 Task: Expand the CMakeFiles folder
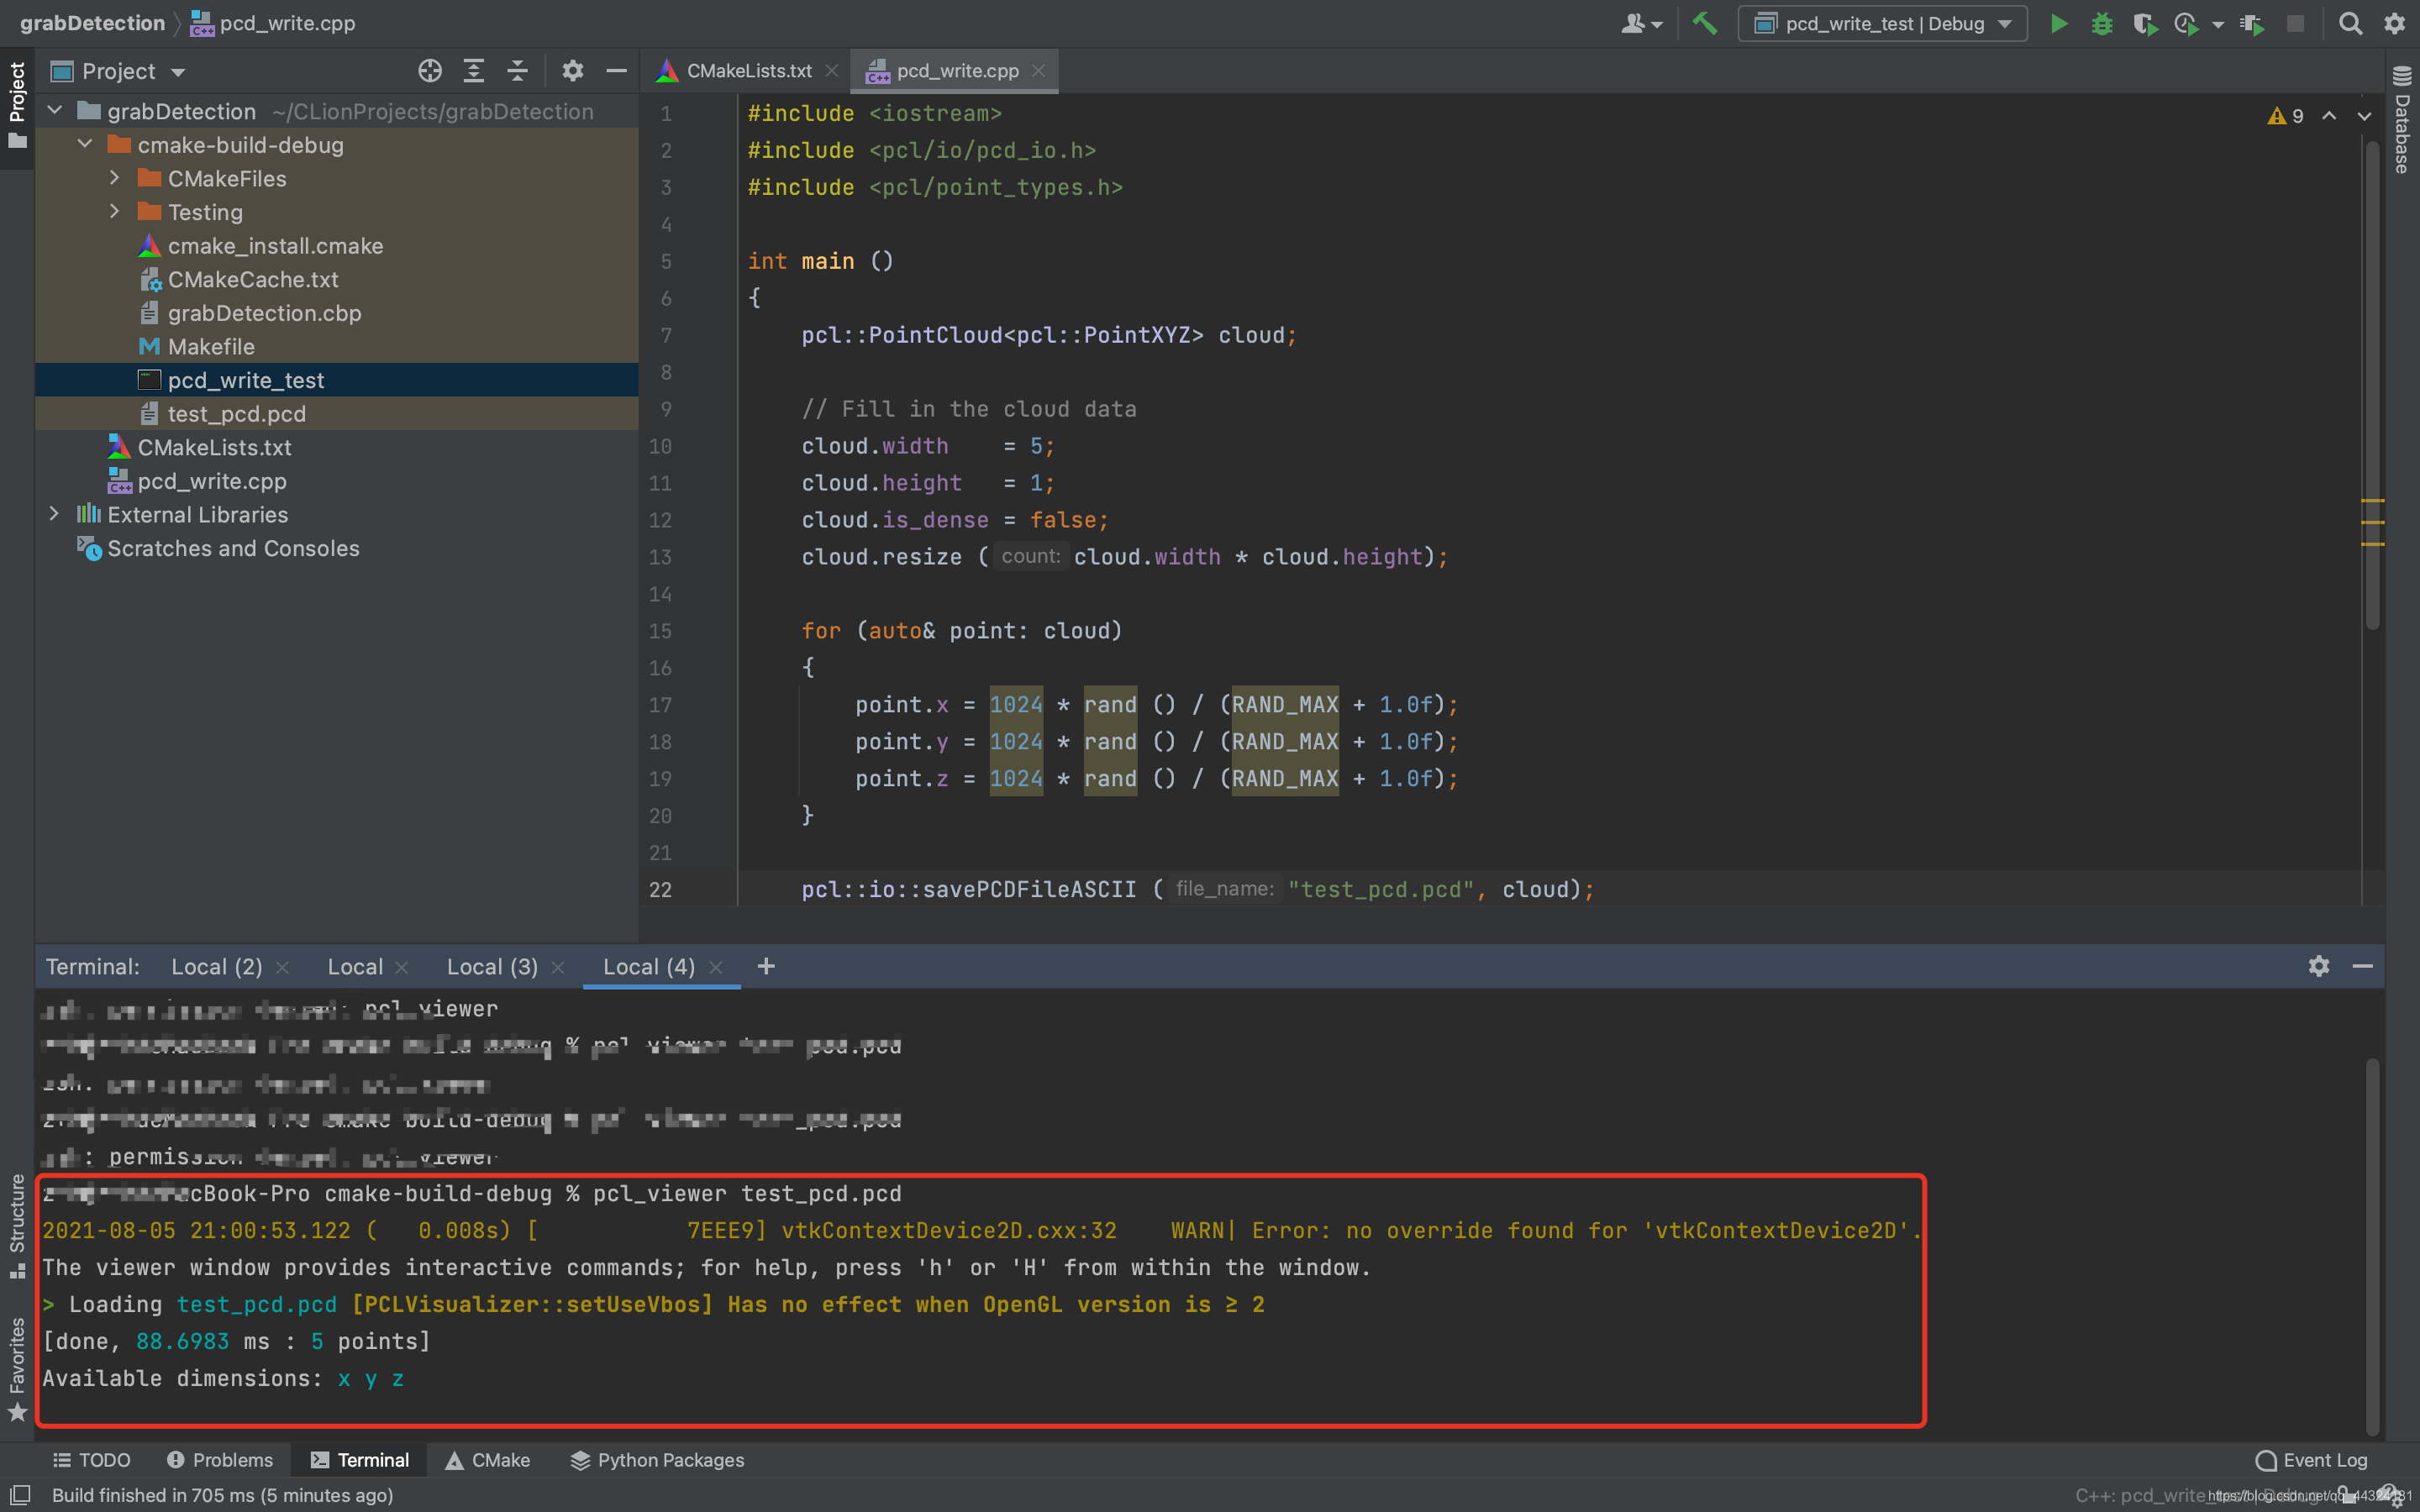(115, 178)
